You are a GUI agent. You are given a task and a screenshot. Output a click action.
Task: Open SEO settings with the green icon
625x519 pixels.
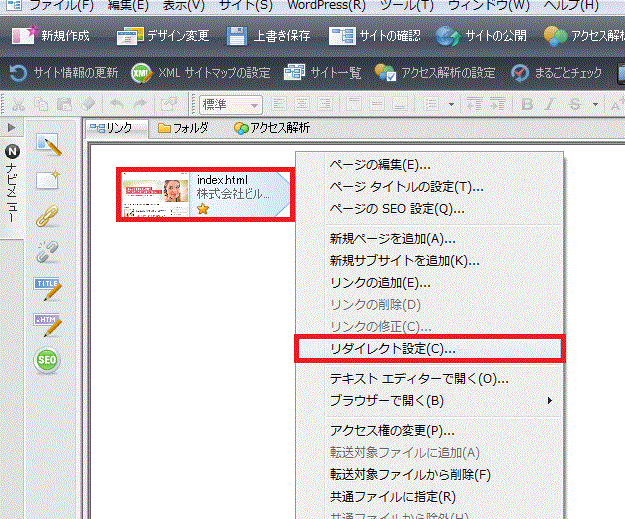tap(48, 360)
